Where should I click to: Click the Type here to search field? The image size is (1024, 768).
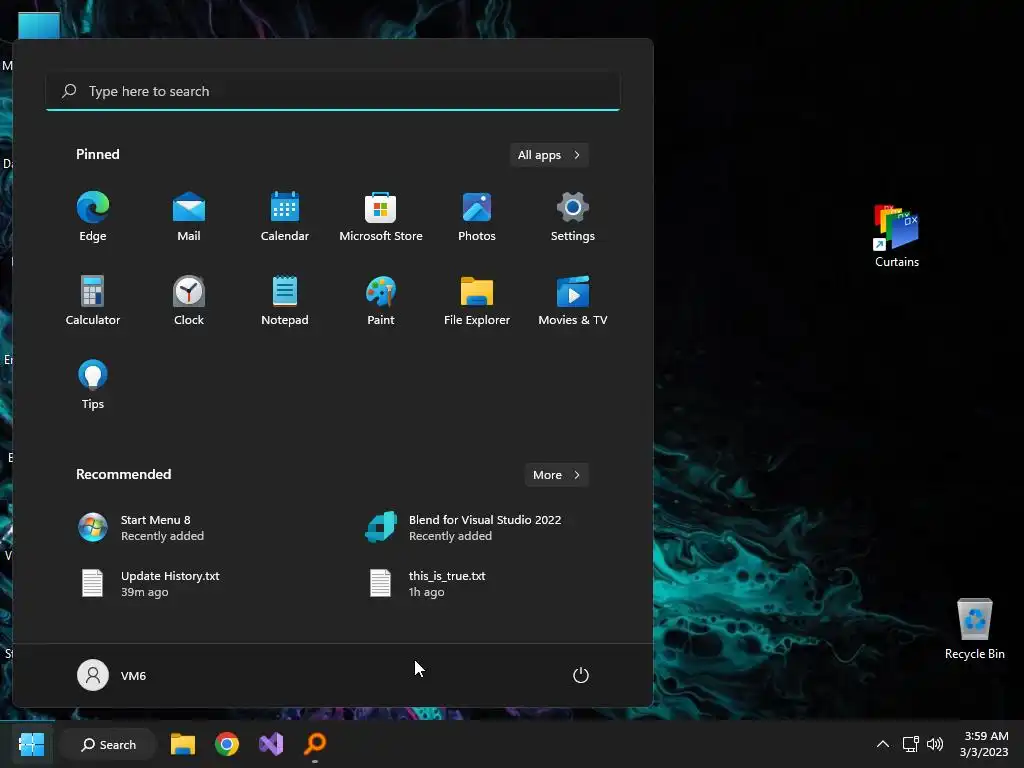[333, 91]
